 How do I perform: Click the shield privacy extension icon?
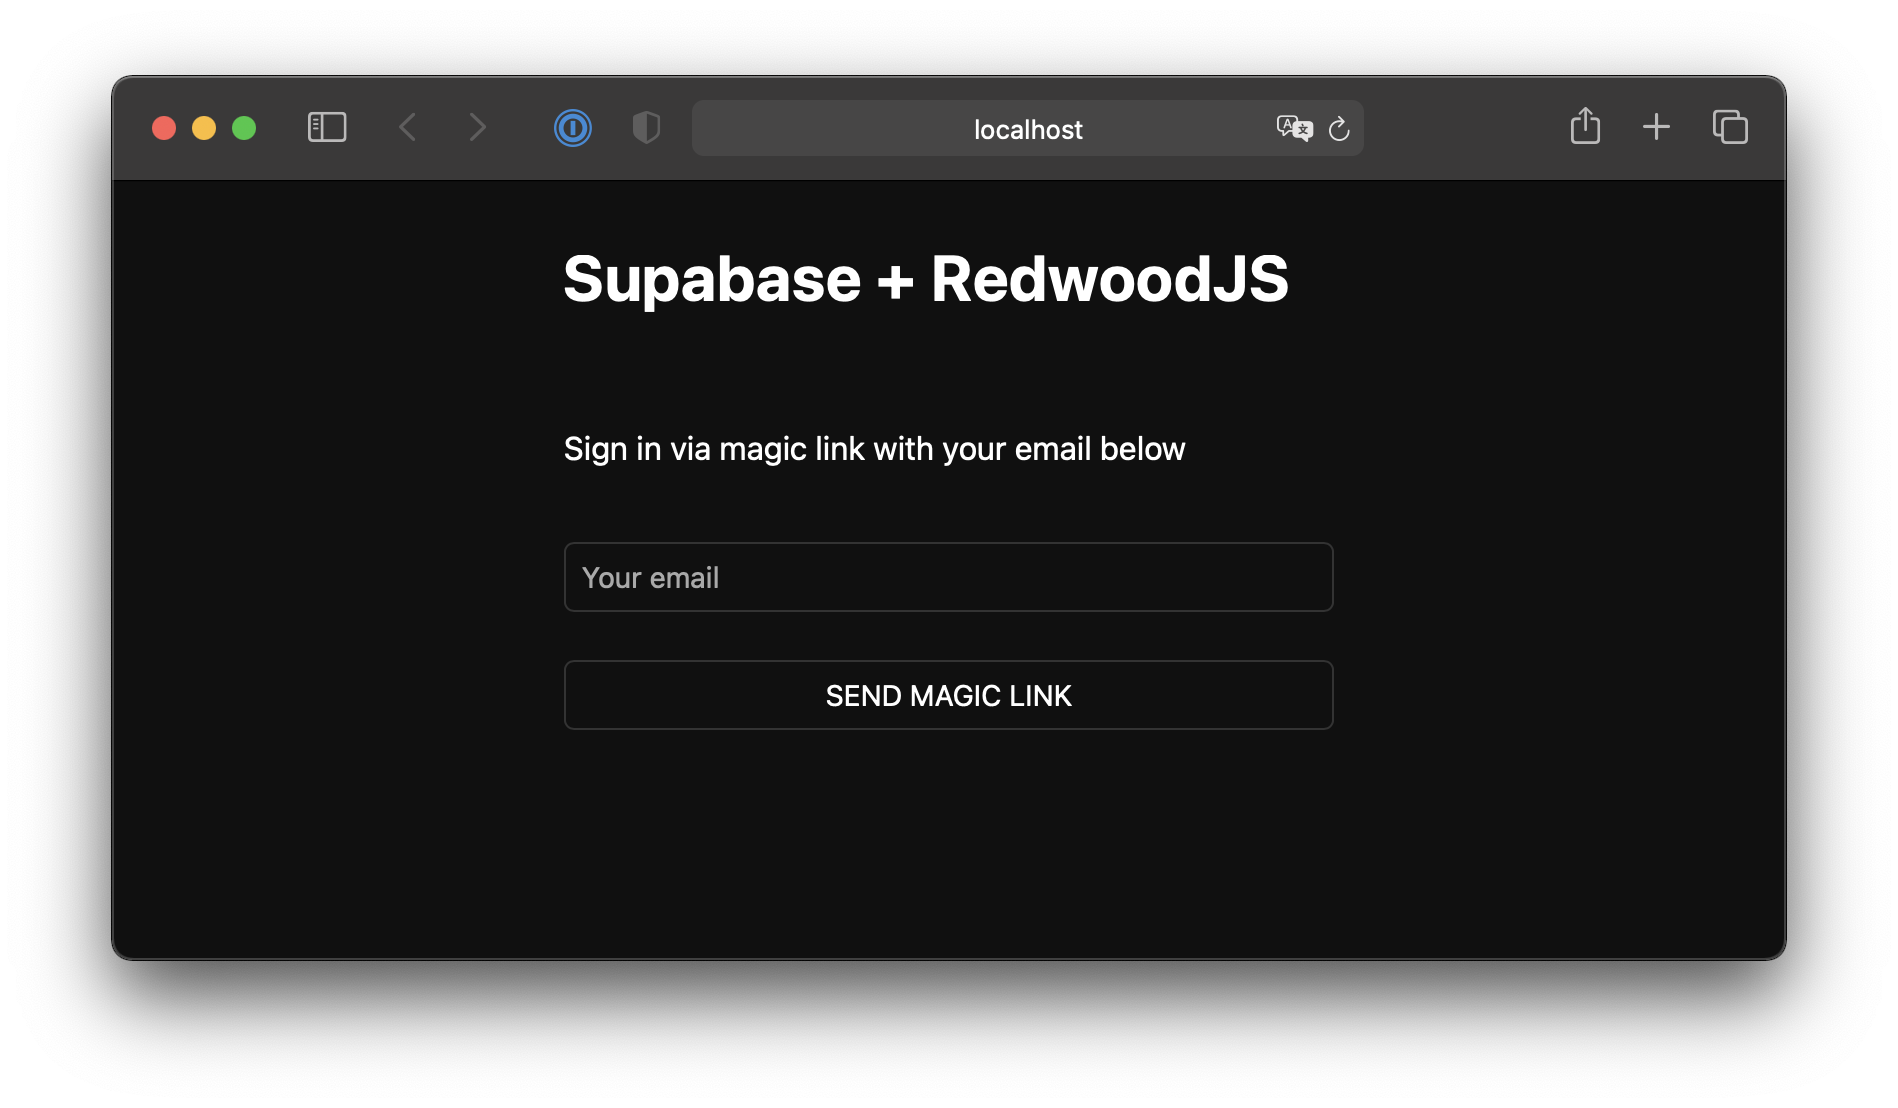tap(646, 128)
